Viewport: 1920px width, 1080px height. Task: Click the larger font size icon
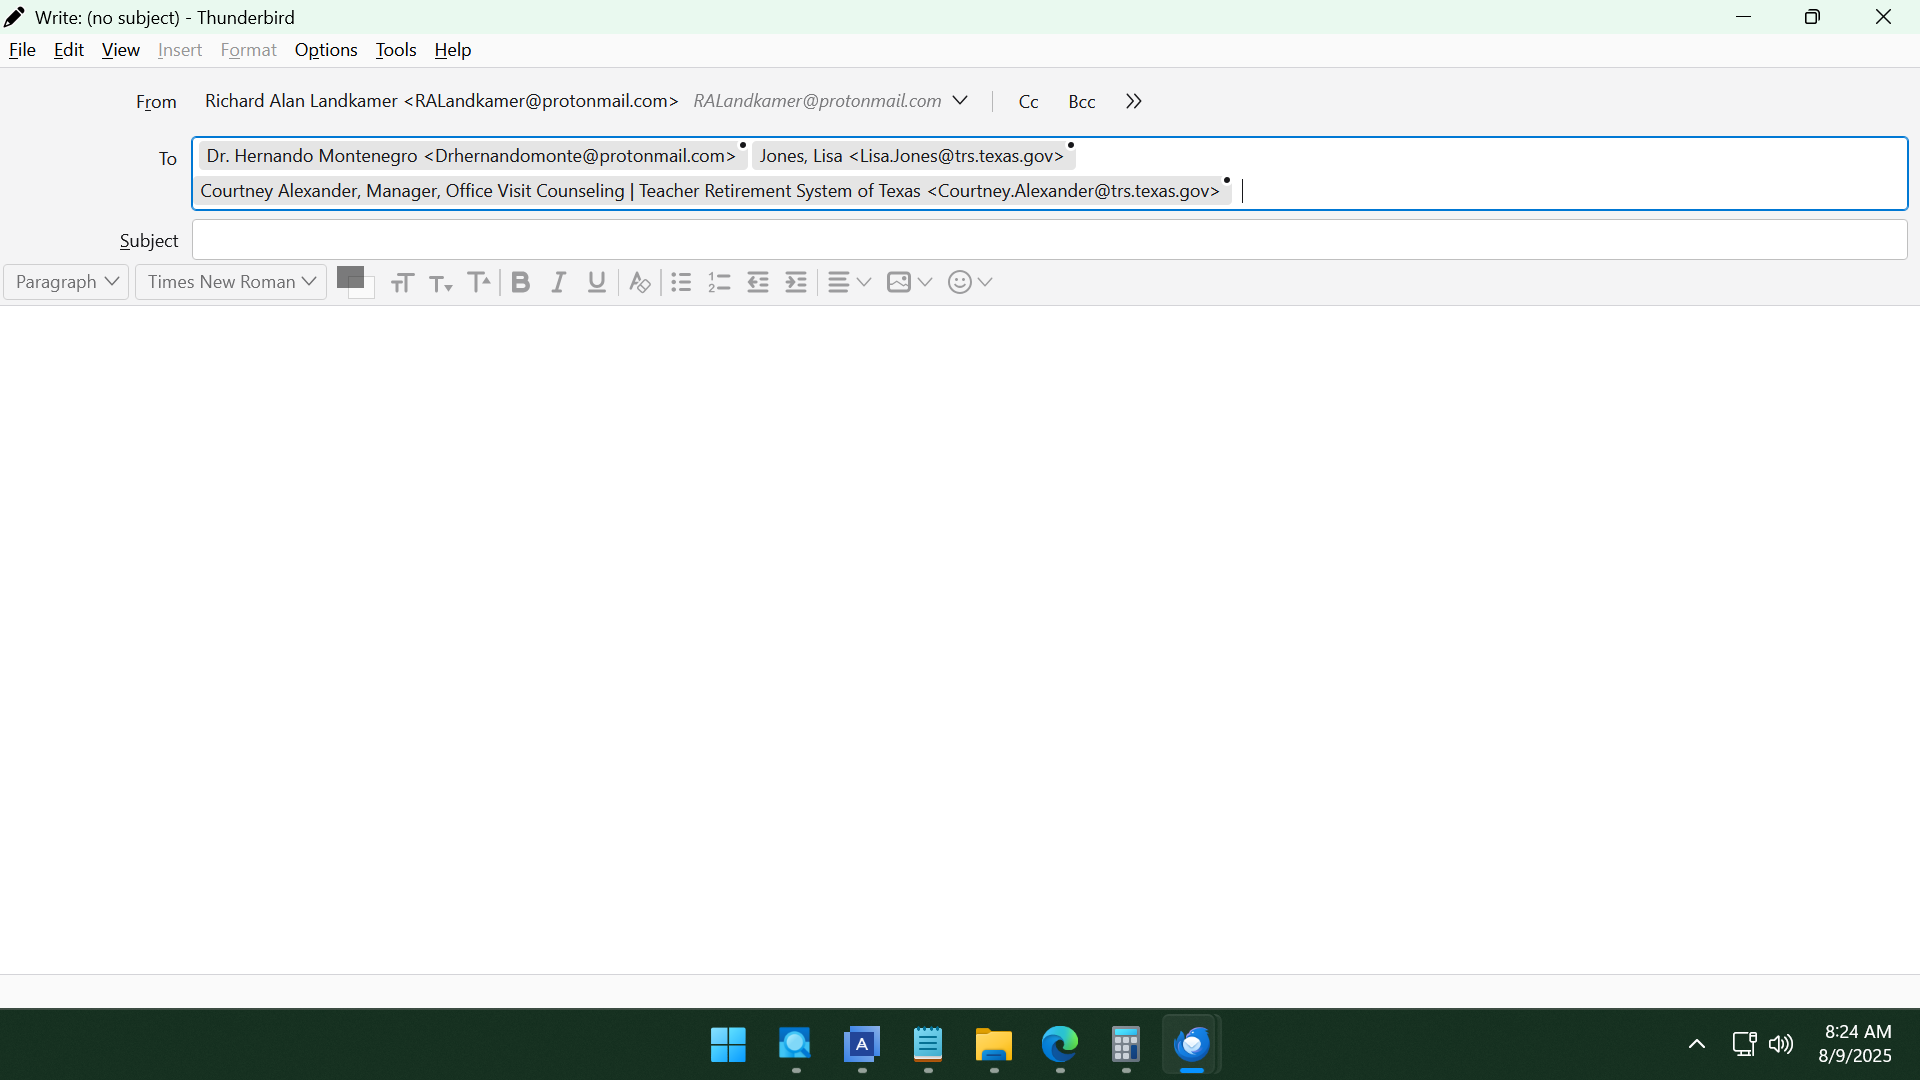point(479,283)
